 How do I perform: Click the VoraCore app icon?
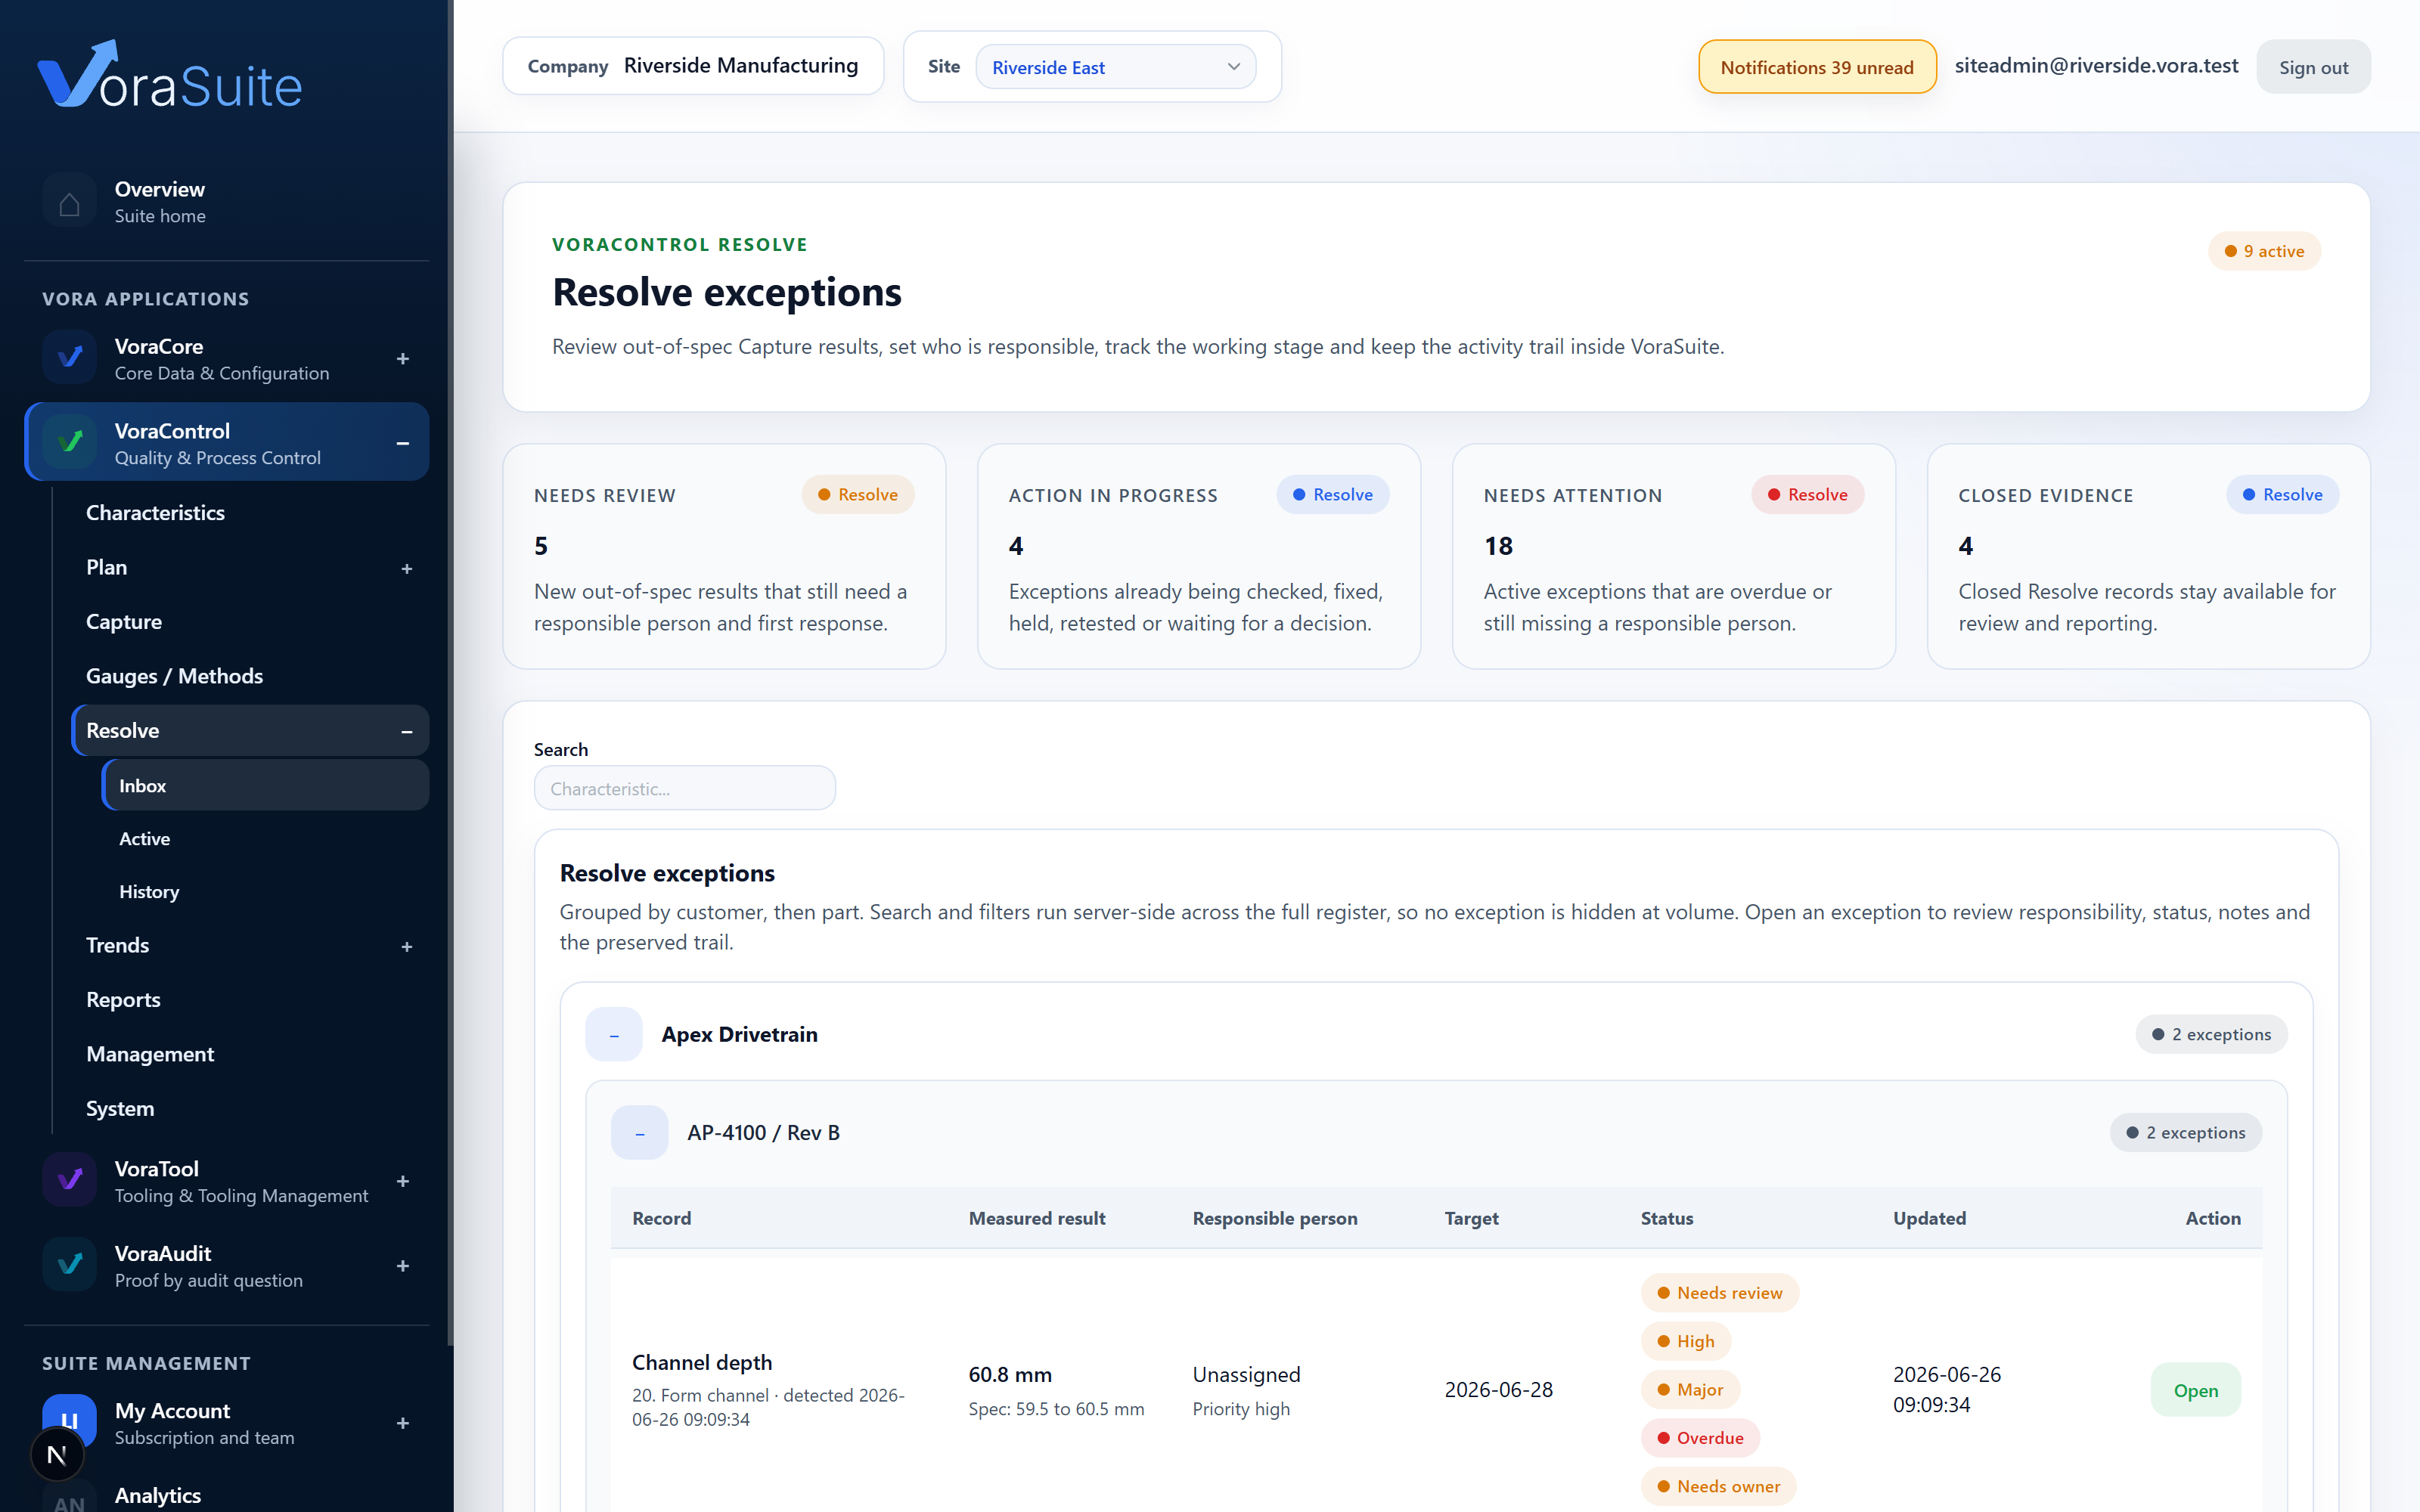coord(69,358)
